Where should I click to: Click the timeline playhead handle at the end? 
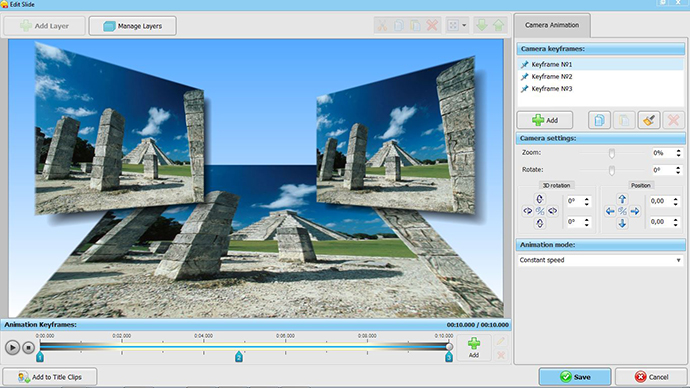(x=449, y=347)
